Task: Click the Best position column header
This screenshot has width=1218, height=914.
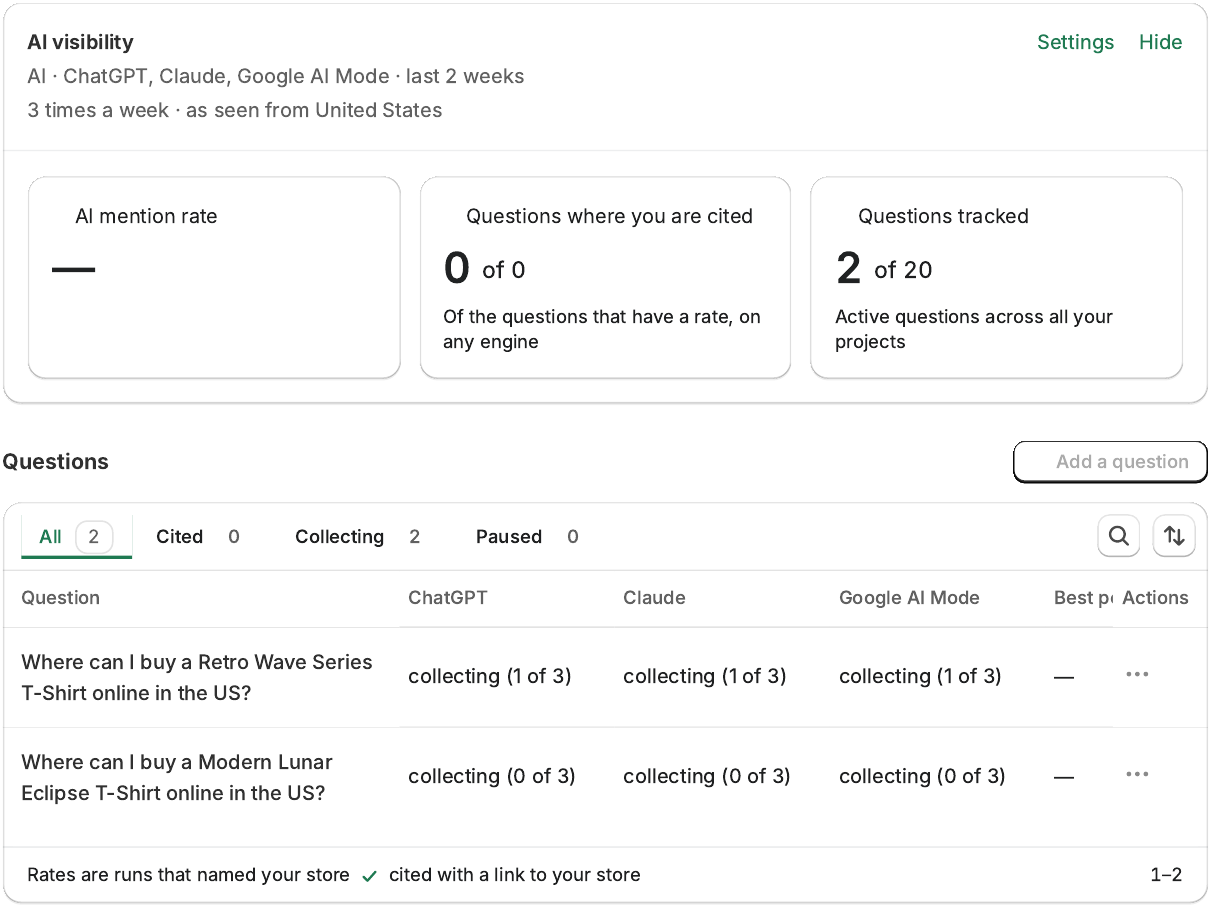Action: click(x=1083, y=598)
